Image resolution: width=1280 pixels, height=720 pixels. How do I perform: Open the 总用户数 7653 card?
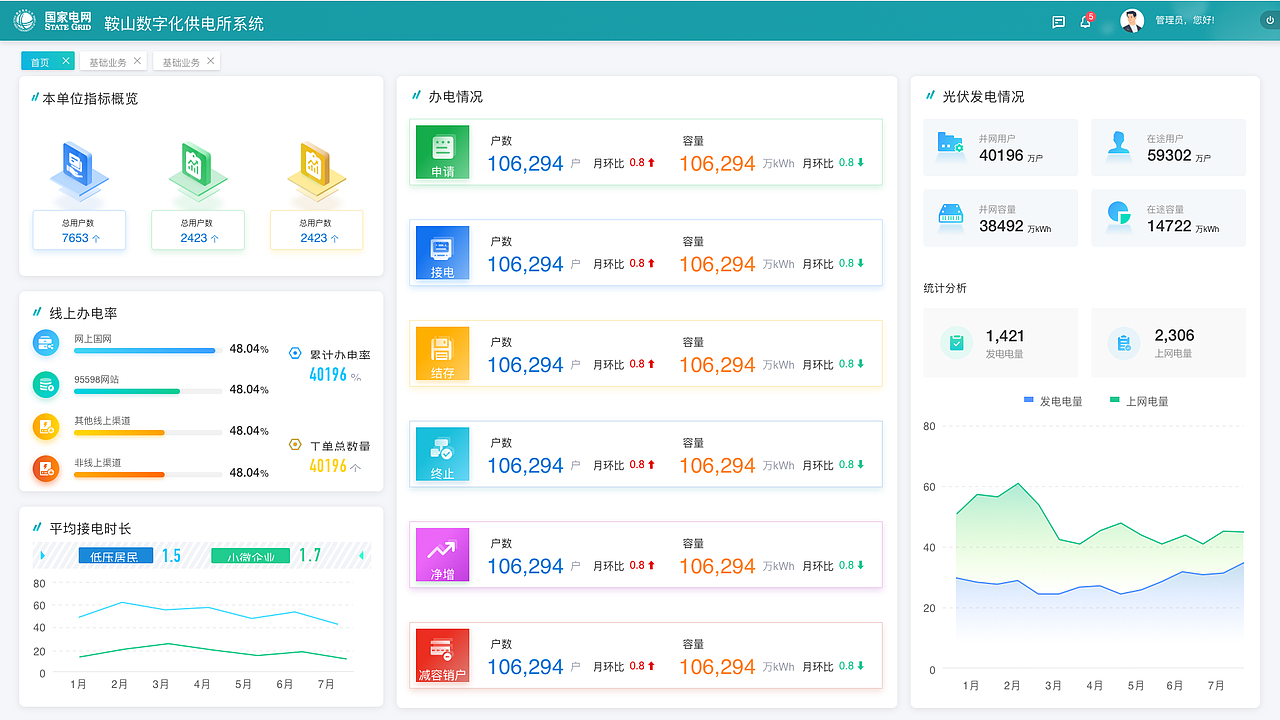(79, 230)
